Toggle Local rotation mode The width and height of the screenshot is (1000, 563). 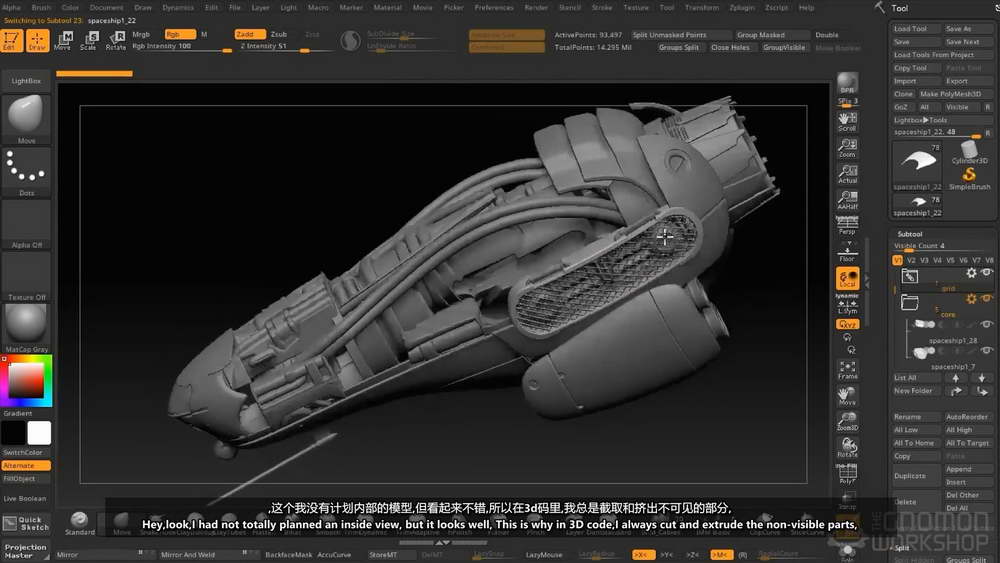coord(848,278)
